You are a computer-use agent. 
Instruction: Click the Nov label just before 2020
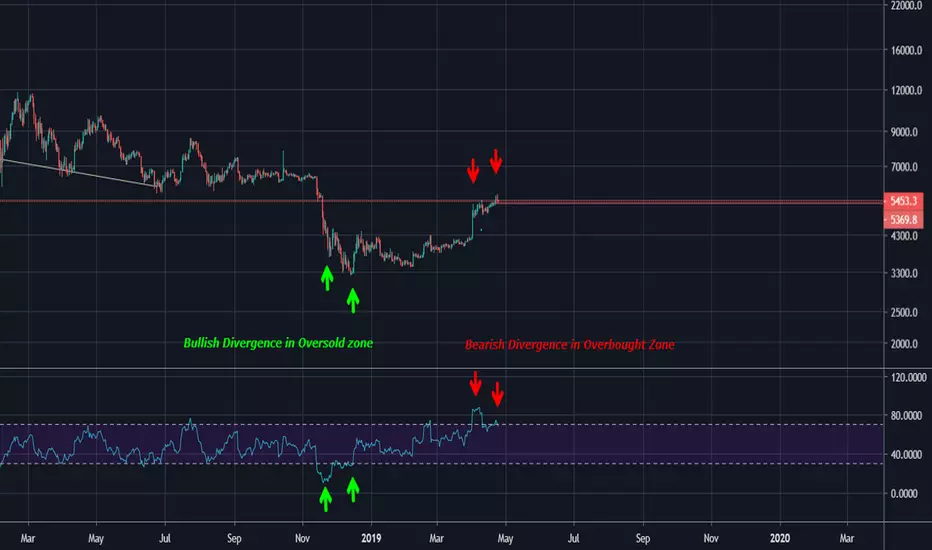point(711,538)
